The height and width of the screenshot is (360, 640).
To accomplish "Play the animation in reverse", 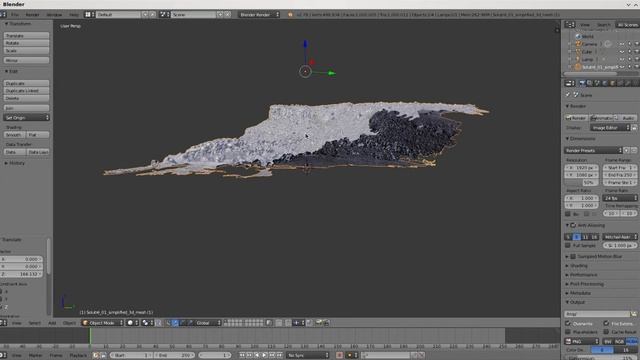I will click(x=257, y=356).
